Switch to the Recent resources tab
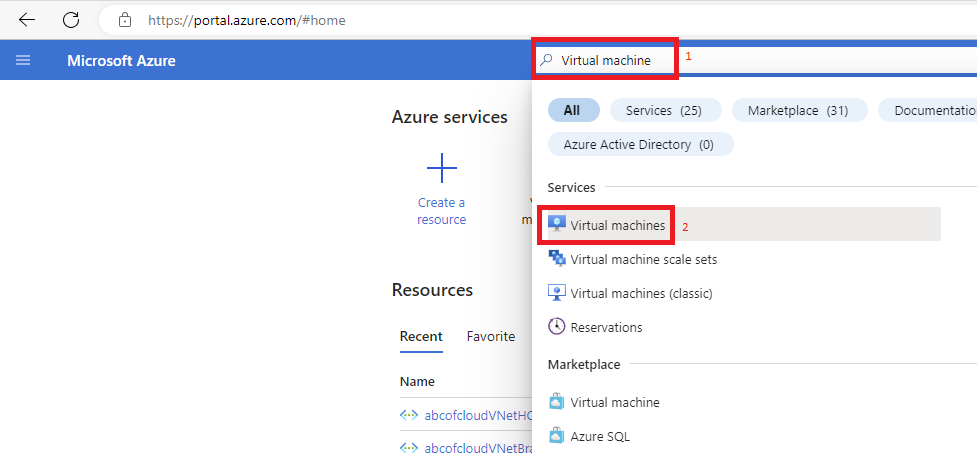The height and width of the screenshot is (460, 977). coord(421,337)
